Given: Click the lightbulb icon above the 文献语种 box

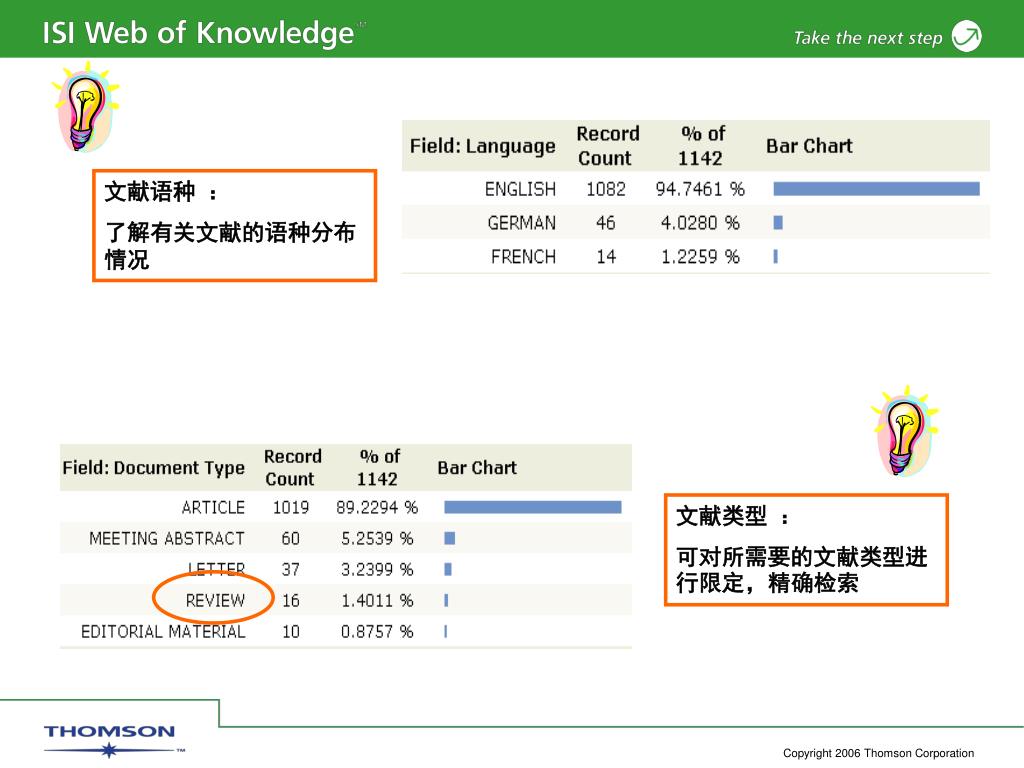Looking at the screenshot, I should click(x=86, y=107).
